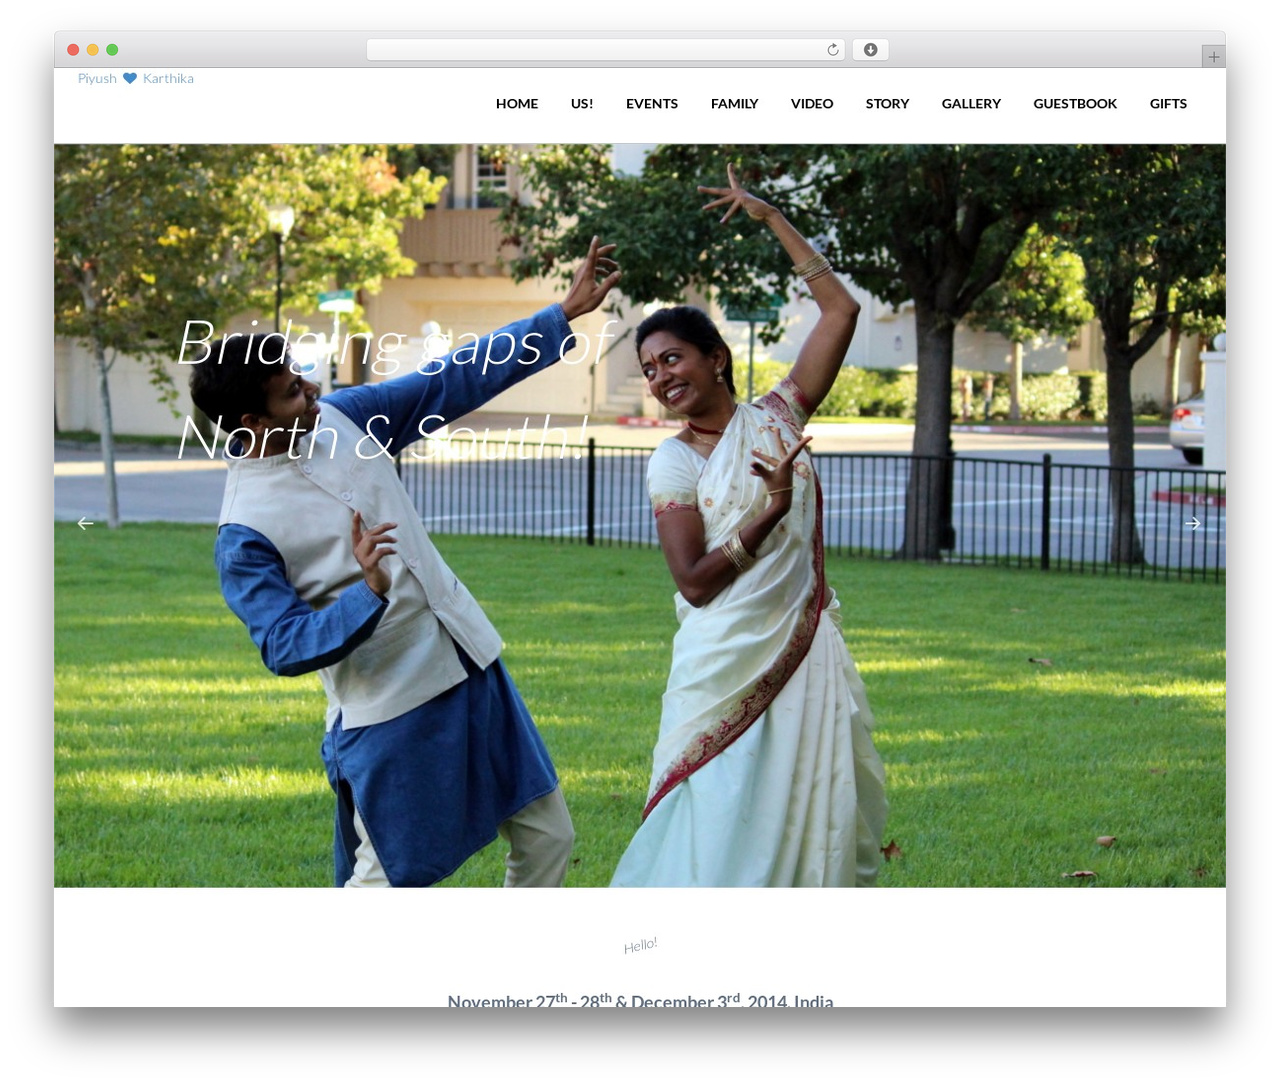Click the Piyush name in logo
The width and height of the screenshot is (1280, 1084).
point(97,79)
